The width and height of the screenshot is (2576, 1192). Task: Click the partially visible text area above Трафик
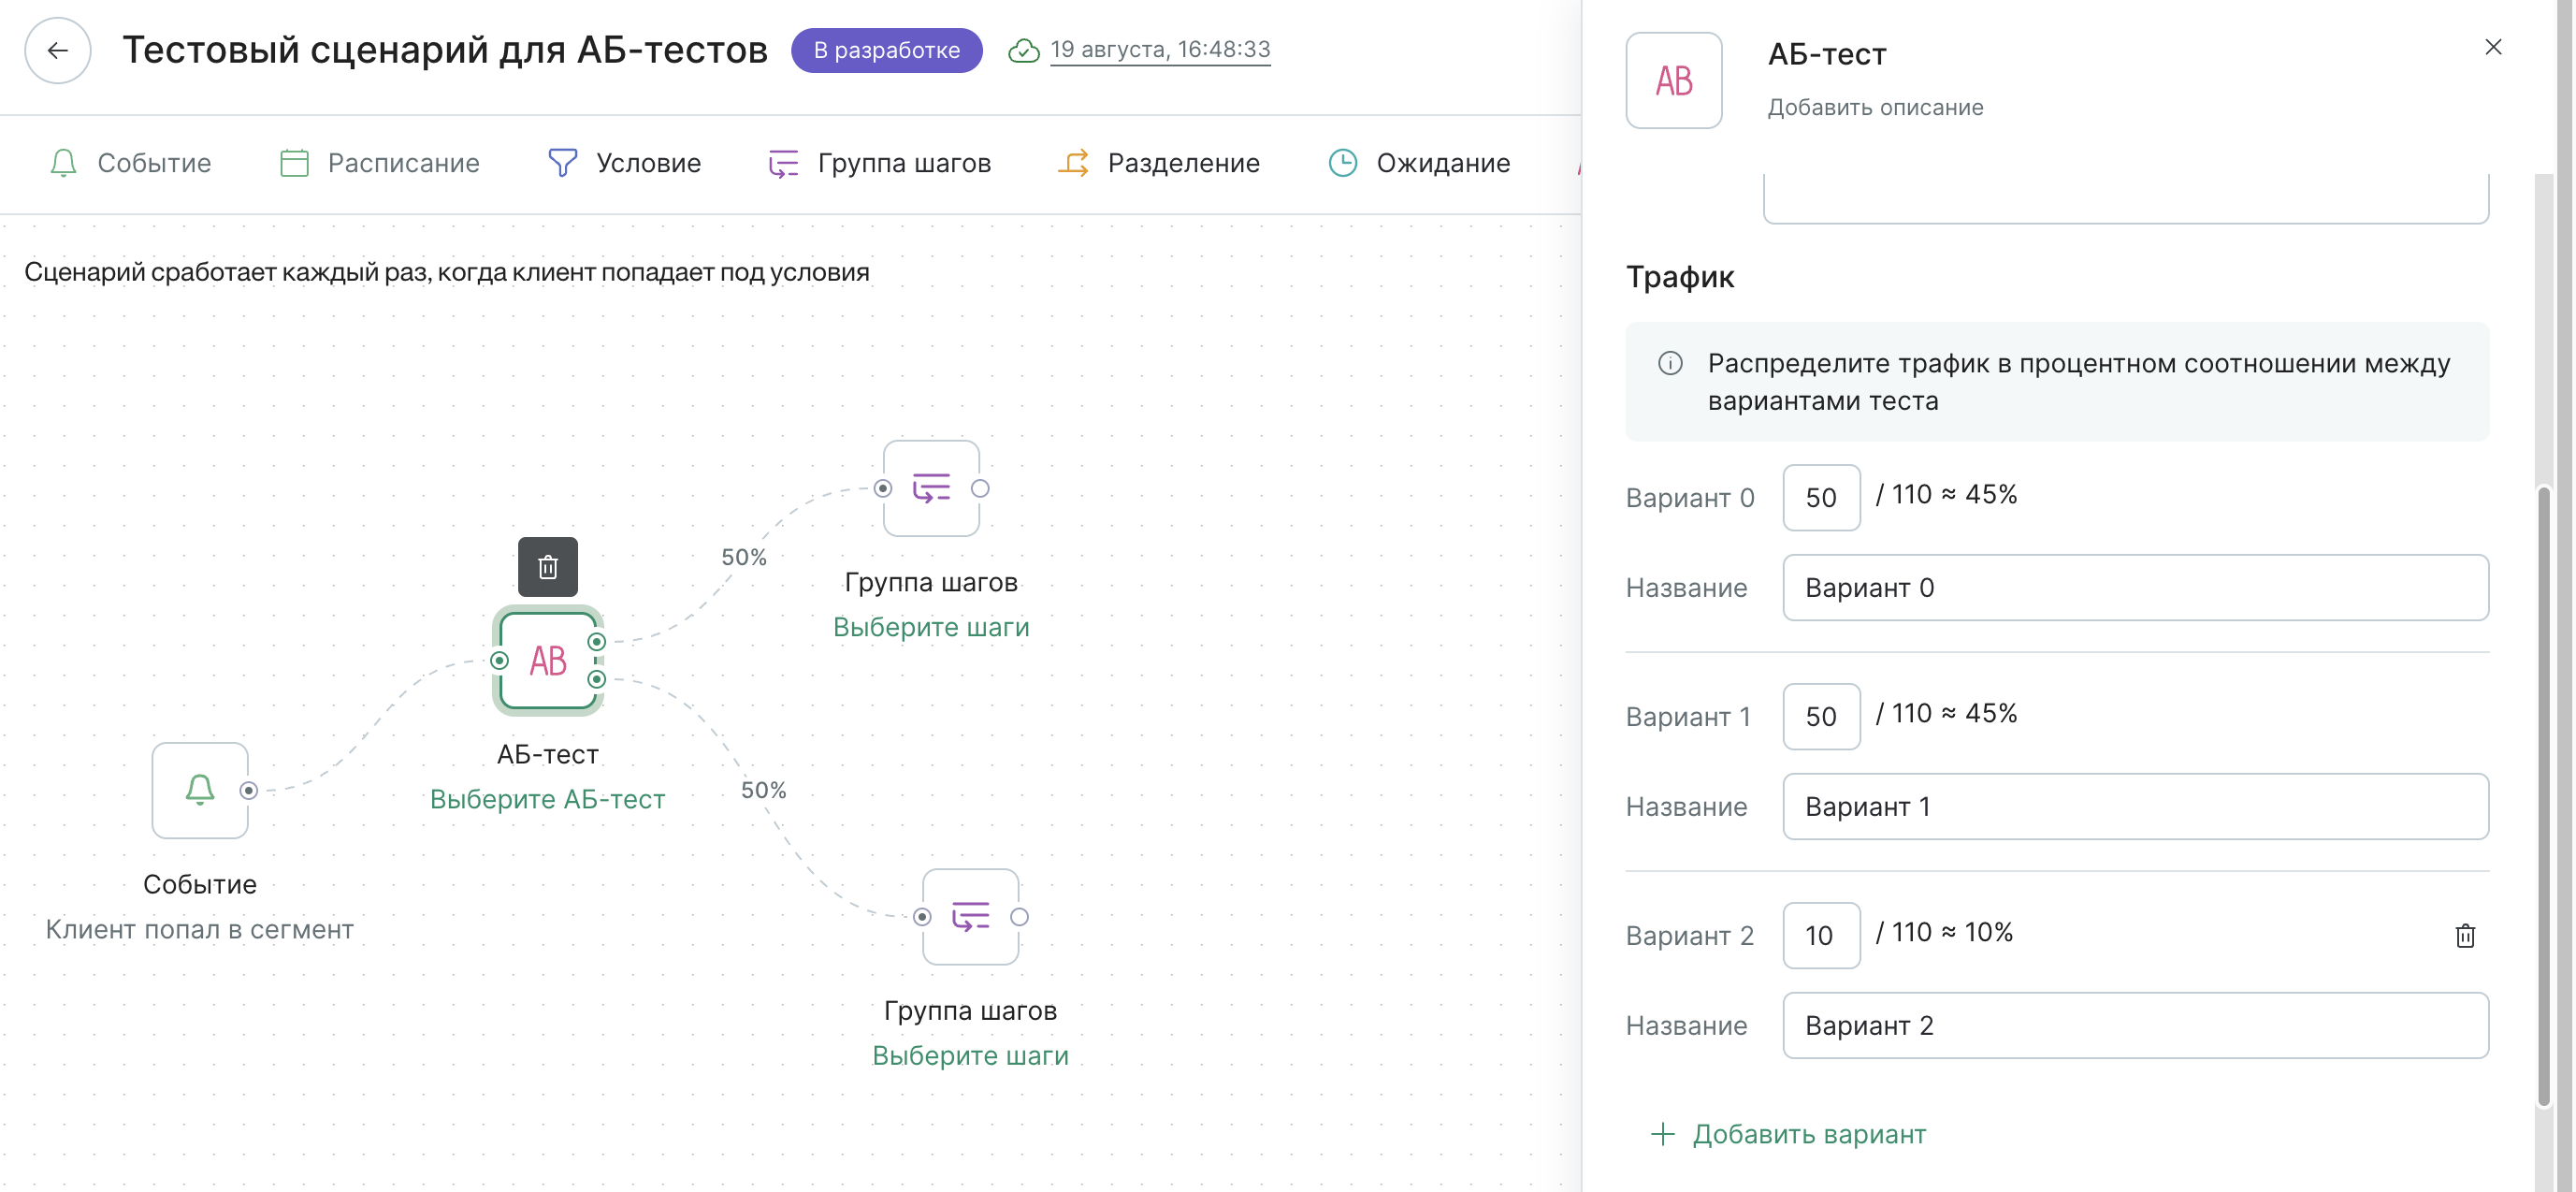pyautogui.click(x=2125, y=198)
